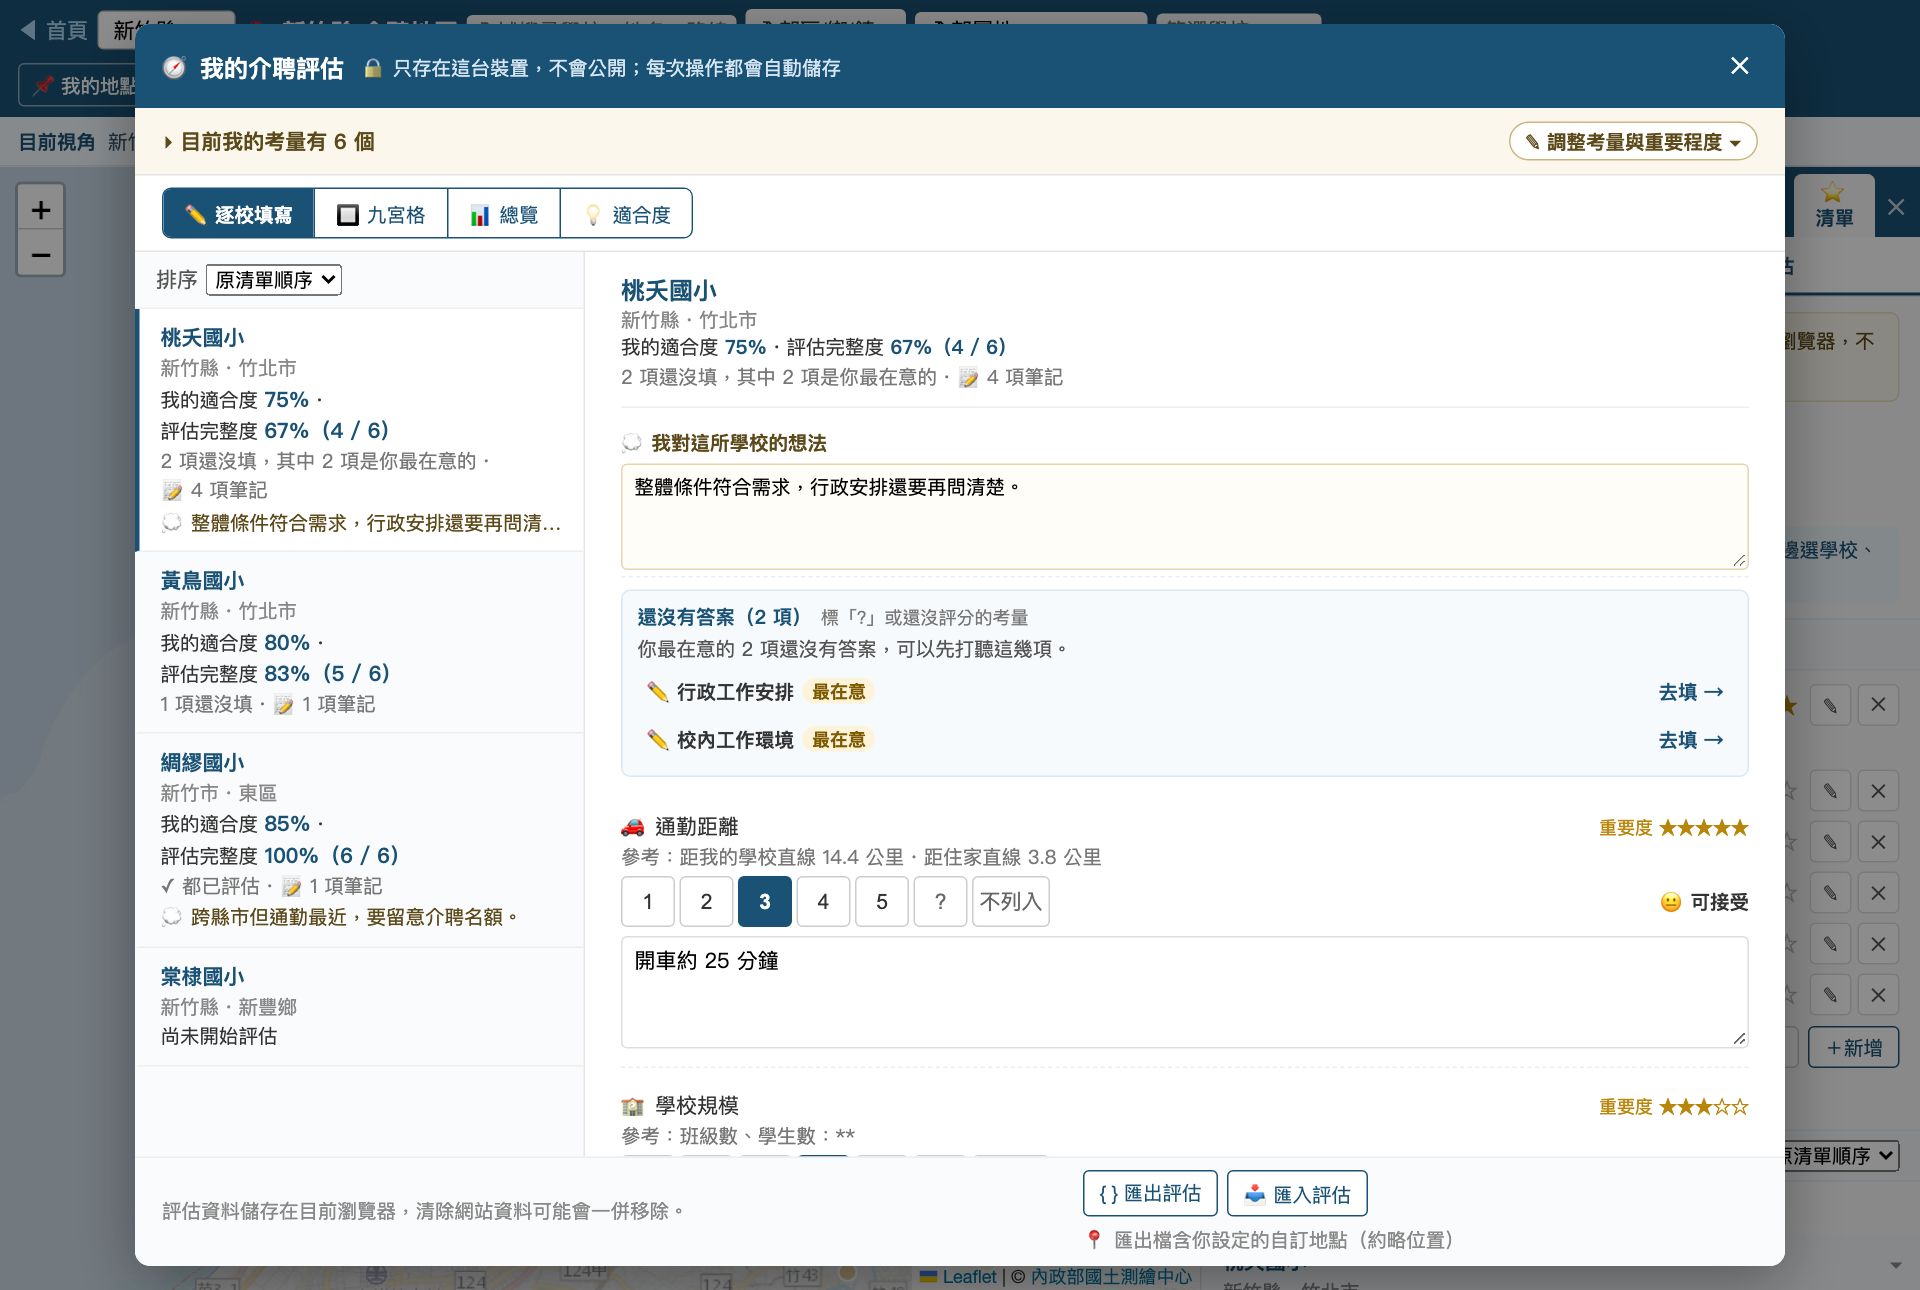Click 新增 button in background list
Screen dimensions: 1920x1290
[x=1854, y=1047]
